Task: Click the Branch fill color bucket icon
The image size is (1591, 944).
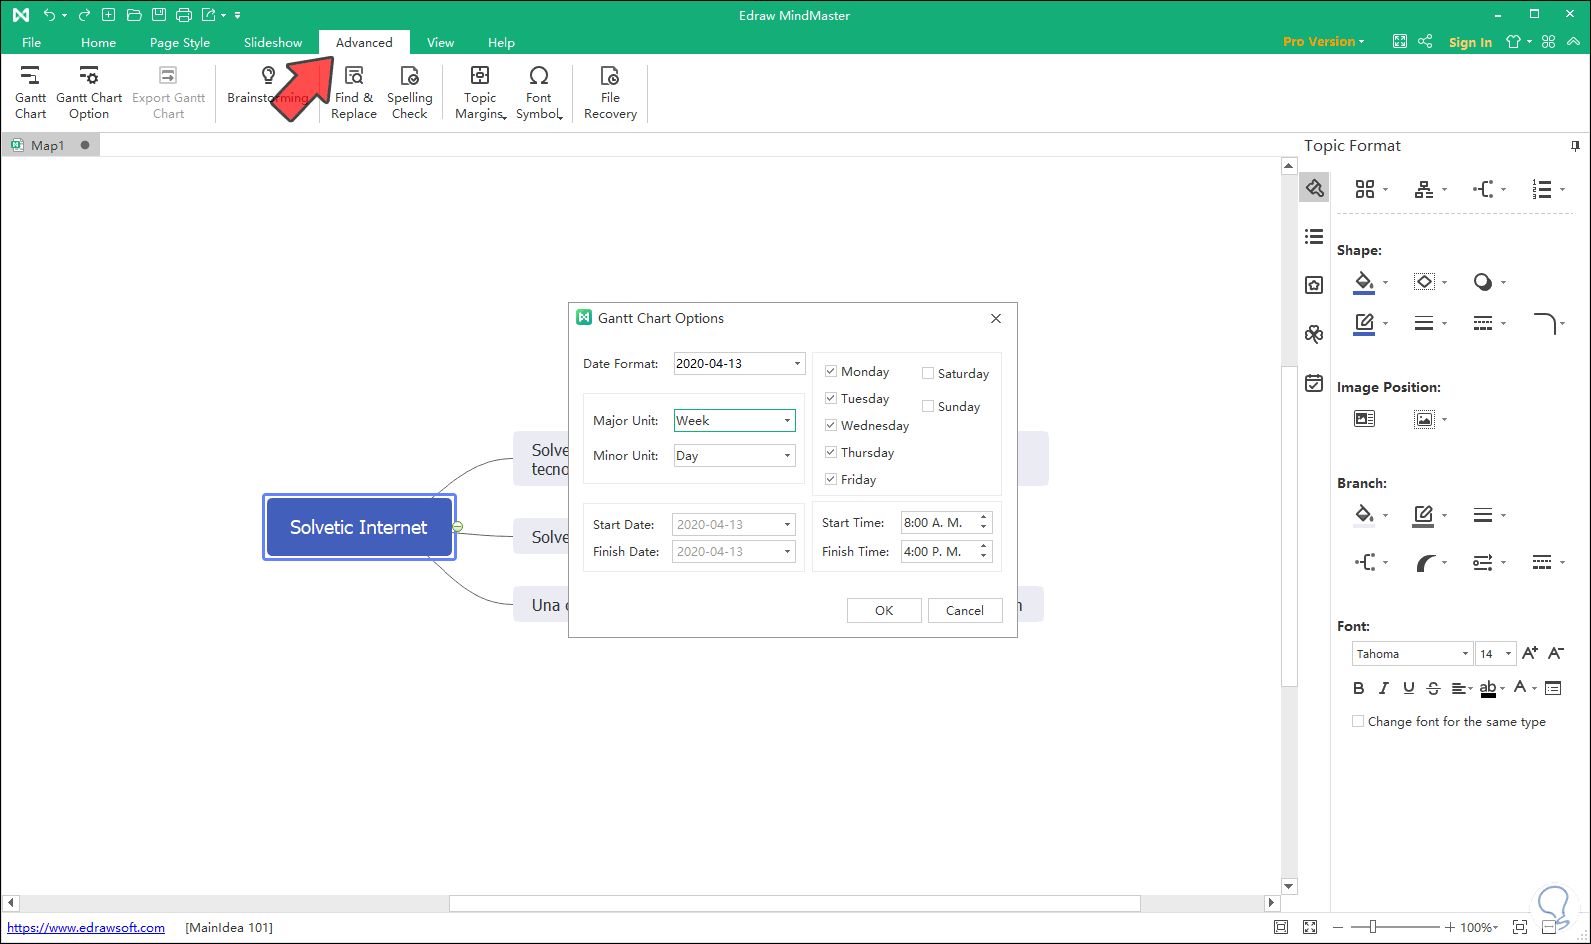Action: pos(1364,515)
